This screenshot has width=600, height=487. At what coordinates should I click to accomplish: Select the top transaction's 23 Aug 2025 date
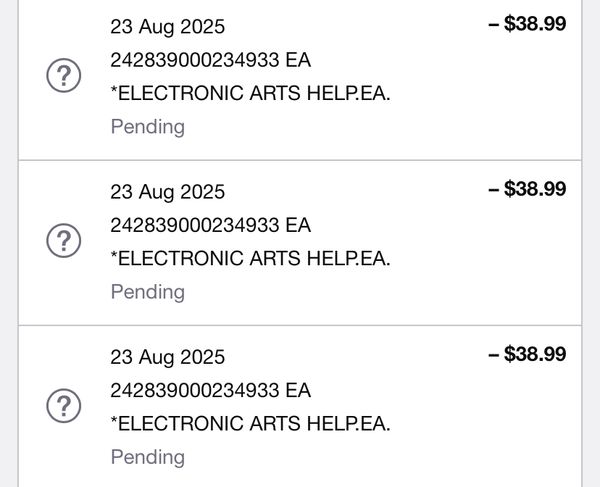[x=168, y=27]
